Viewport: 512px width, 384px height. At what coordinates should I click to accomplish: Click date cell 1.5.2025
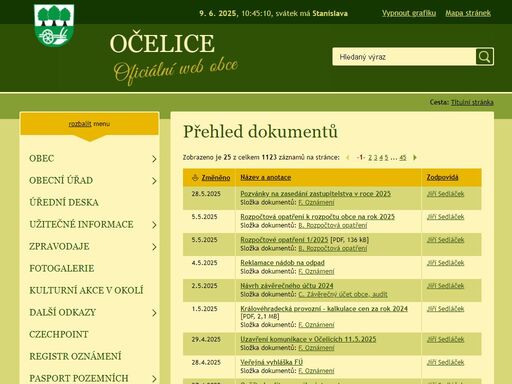204,309
